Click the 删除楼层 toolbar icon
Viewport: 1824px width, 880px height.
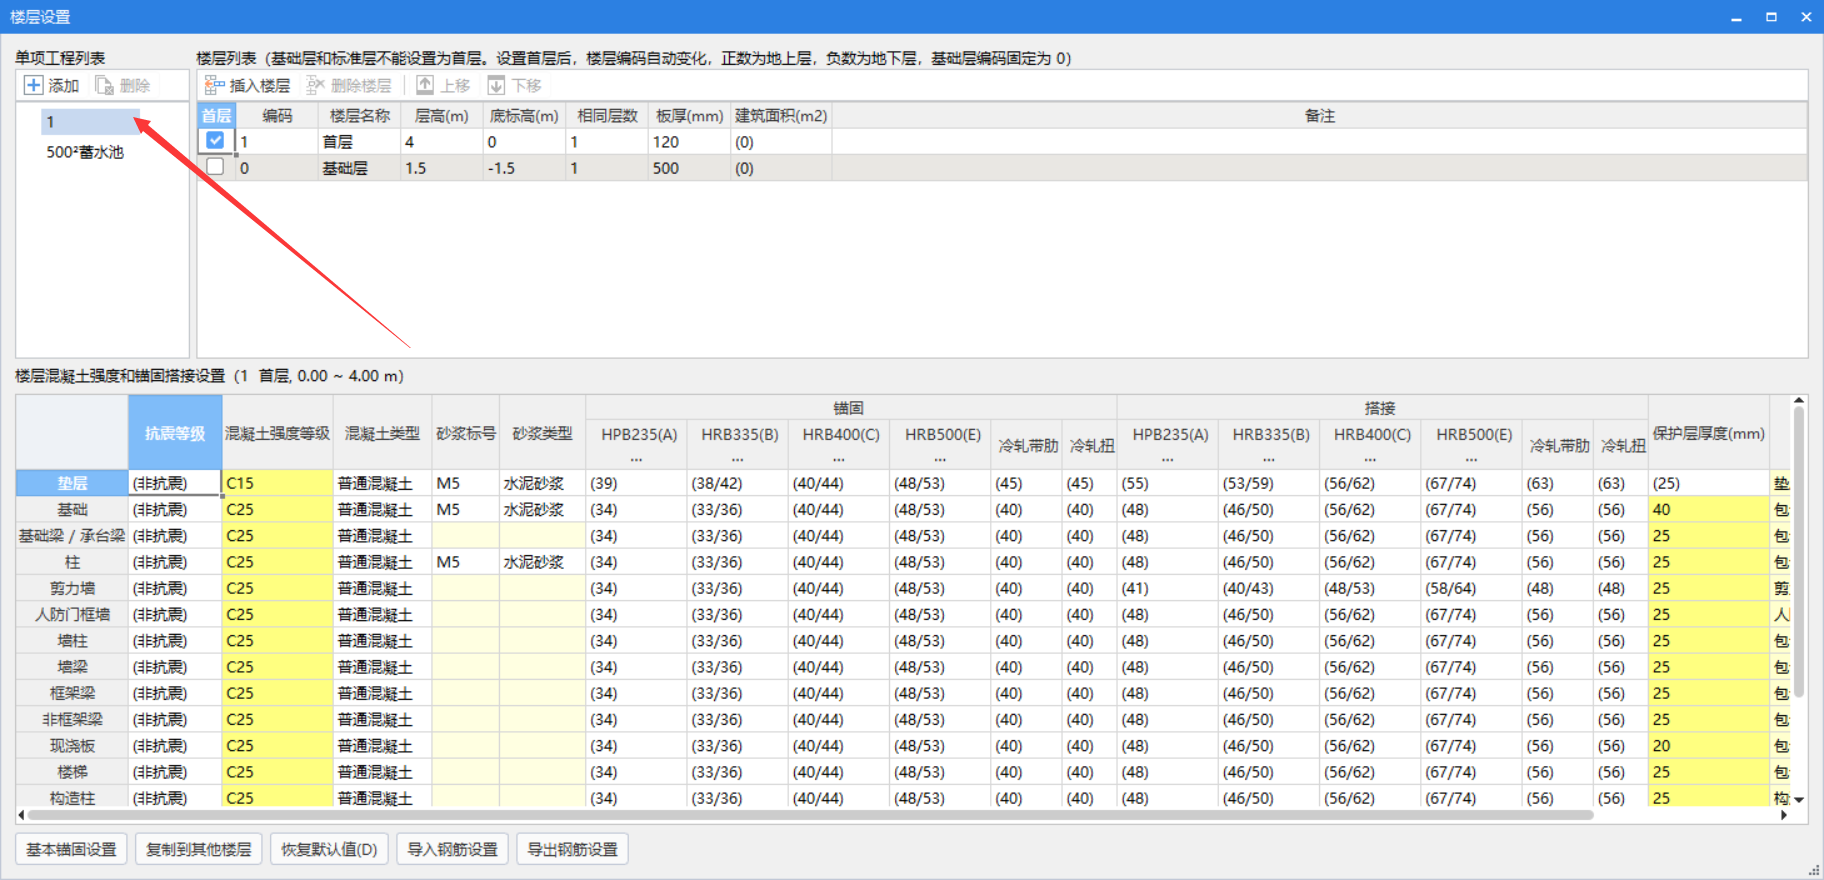(315, 85)
